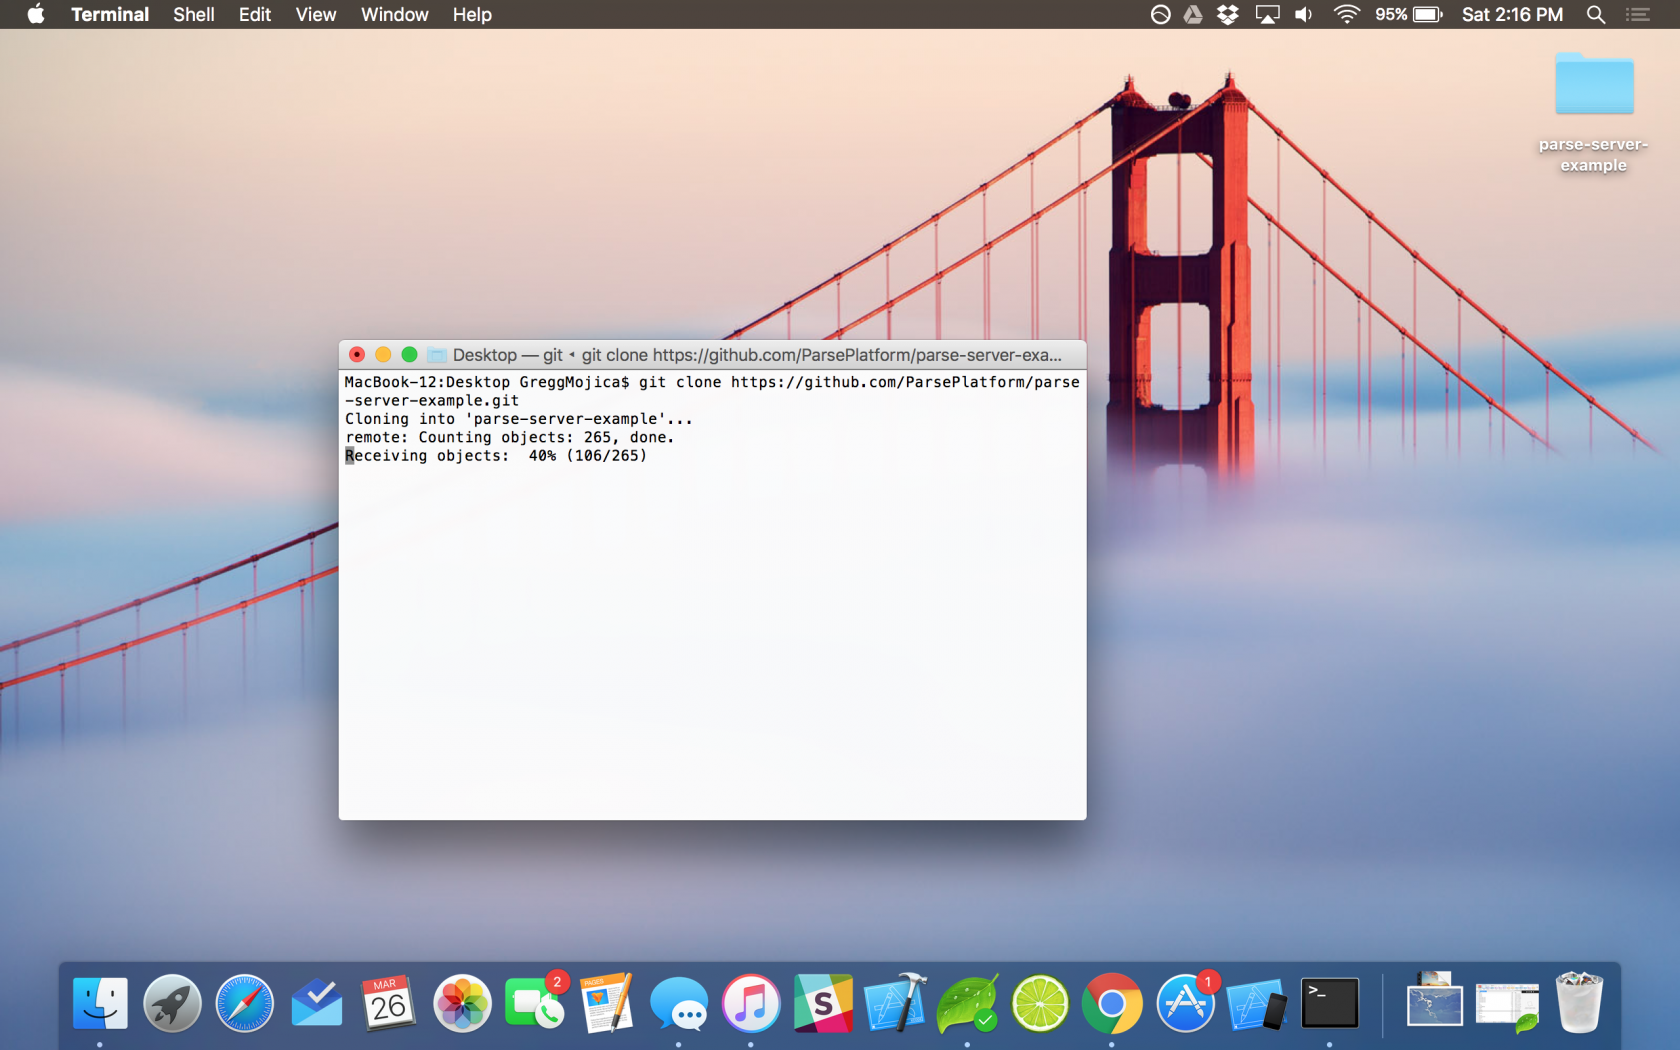The image size is (1680, 1050).
Task: Launch the iOS Simulator from the Dock
Action: pos(1257,1003)
